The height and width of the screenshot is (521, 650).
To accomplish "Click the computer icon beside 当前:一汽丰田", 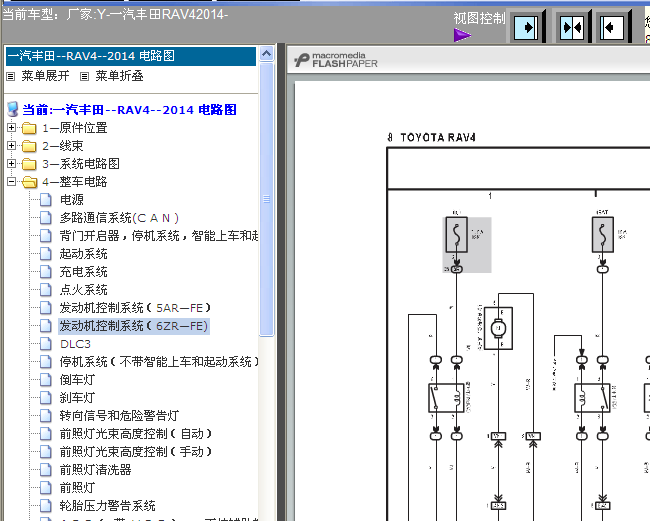I will 13,109.
